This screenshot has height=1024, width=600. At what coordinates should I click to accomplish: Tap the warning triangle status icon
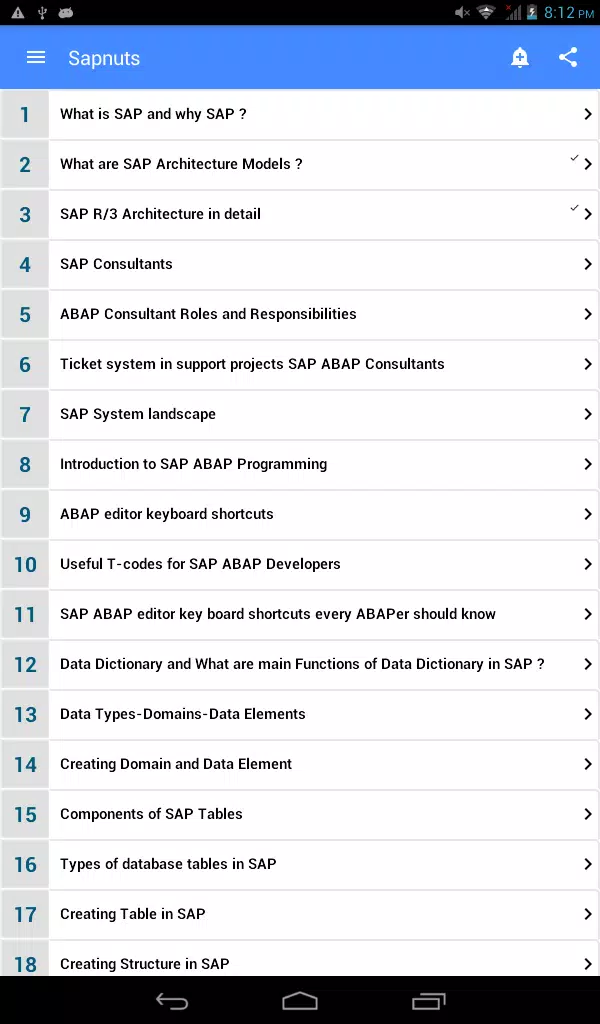point(18,12)
